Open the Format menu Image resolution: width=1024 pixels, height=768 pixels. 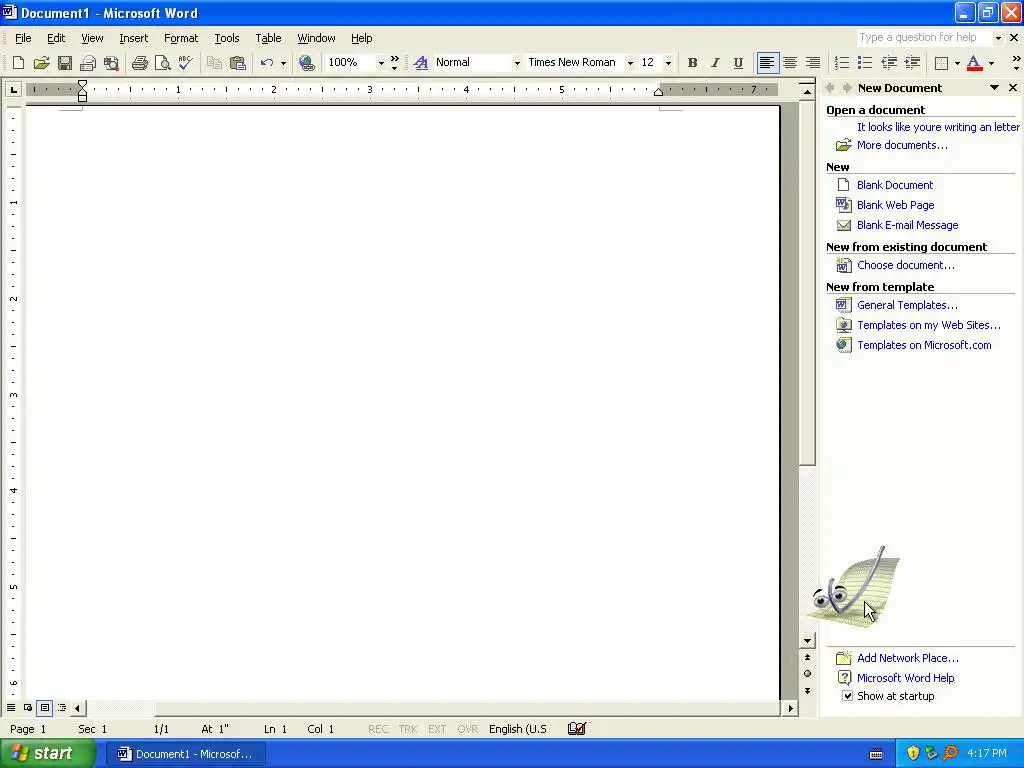point(181,38)
